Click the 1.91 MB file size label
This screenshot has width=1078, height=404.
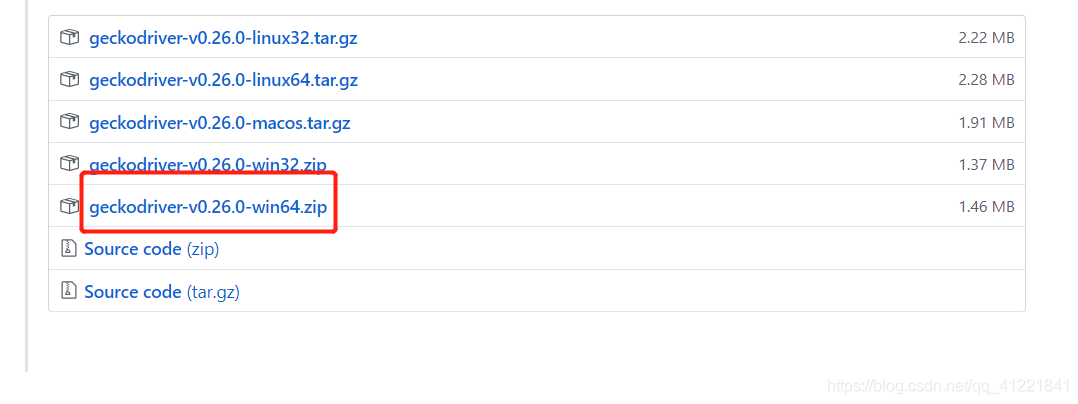[987, 123]
